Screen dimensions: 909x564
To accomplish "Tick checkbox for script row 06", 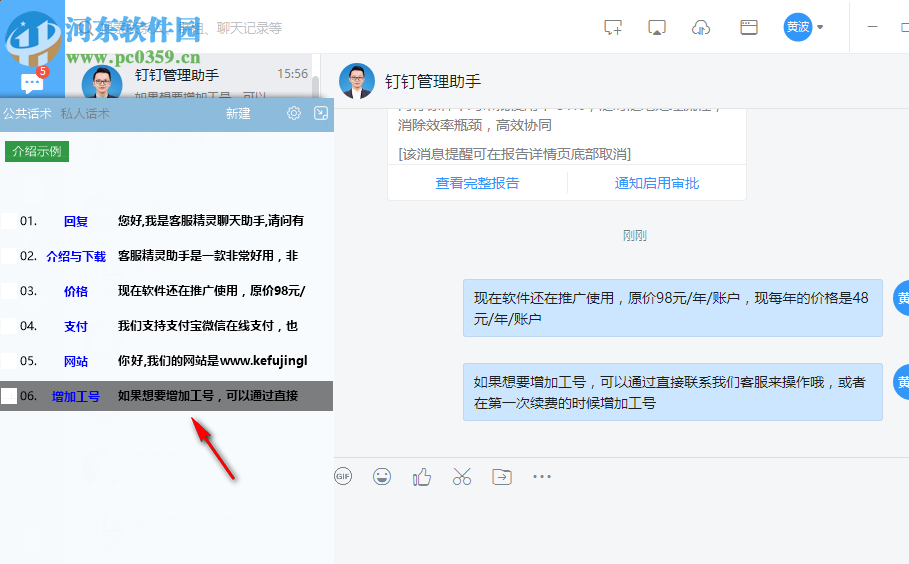I will pos(9,396).
